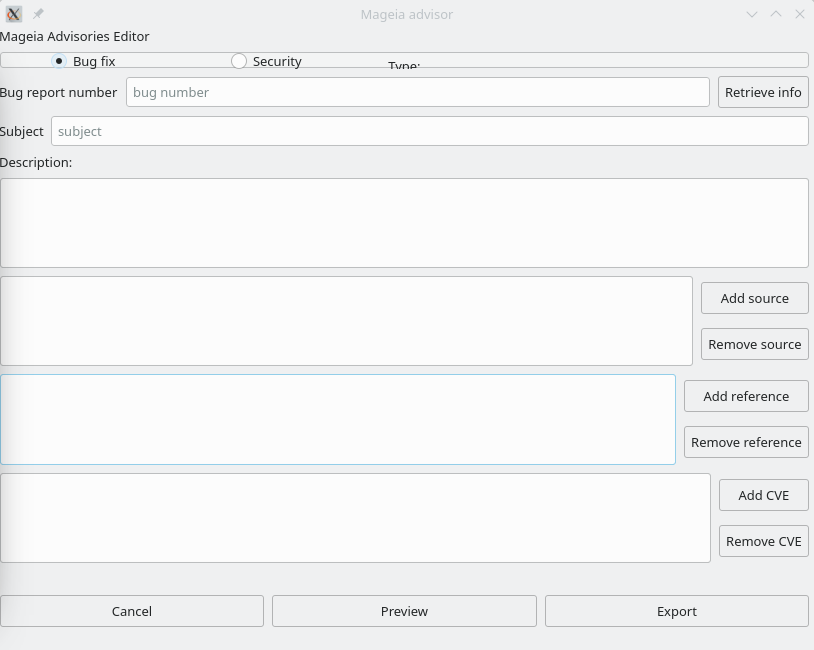814x650 pixels.
Task: Click the 'Description:' label
Action: (36, 162)
